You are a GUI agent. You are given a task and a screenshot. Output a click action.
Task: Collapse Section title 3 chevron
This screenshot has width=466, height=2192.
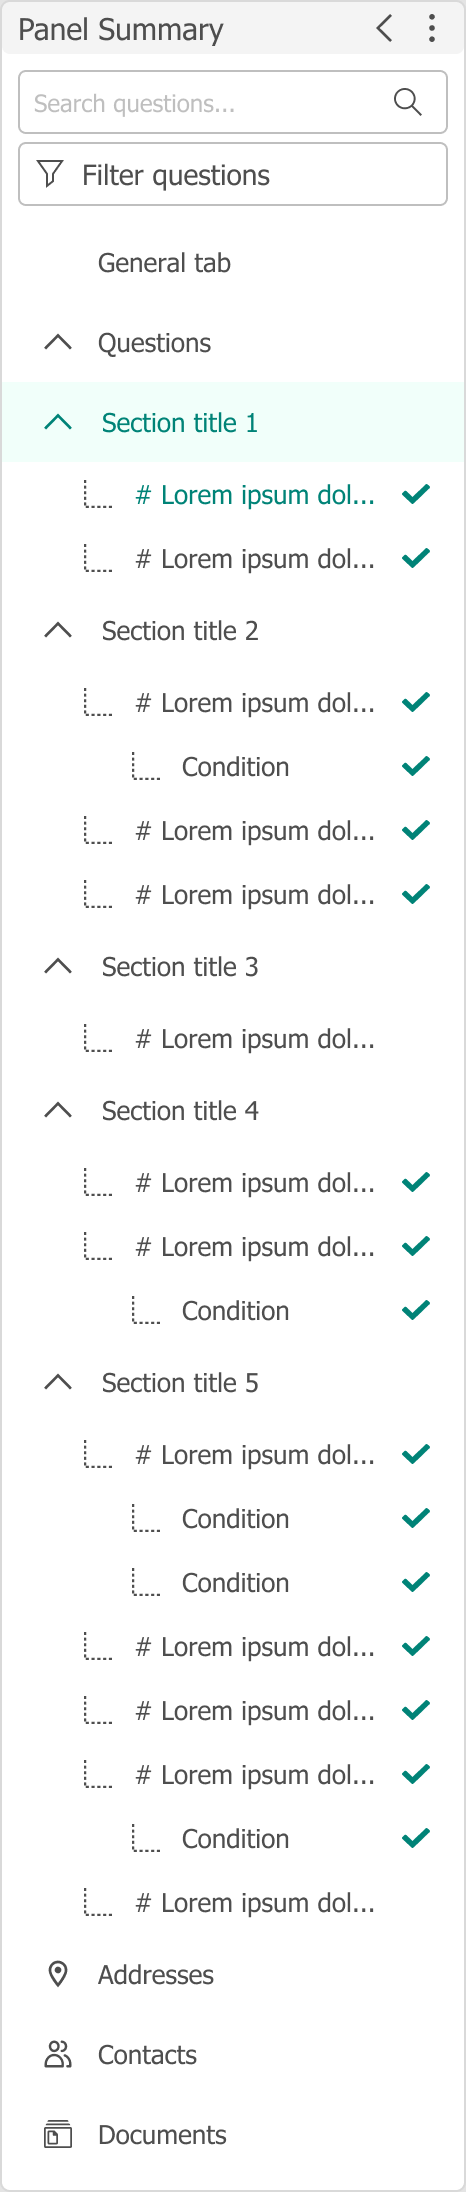click(x=58, y=966)
